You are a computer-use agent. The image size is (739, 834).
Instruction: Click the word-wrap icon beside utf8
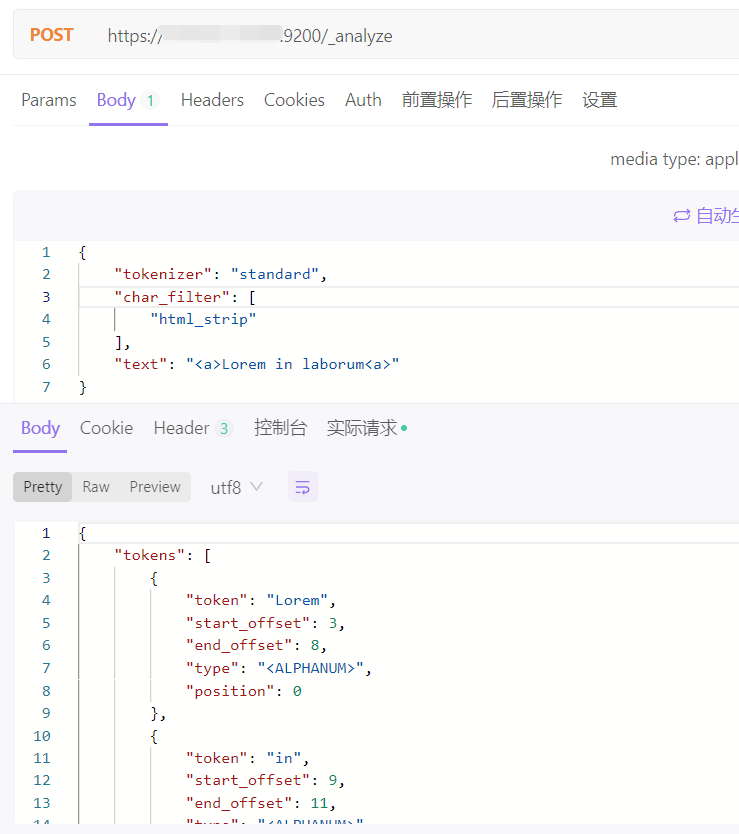coord(303,487)
